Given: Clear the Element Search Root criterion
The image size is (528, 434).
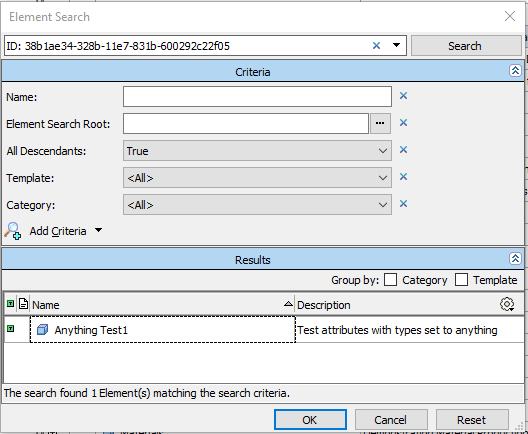Looking at the screenshot, I should (403, 123).
